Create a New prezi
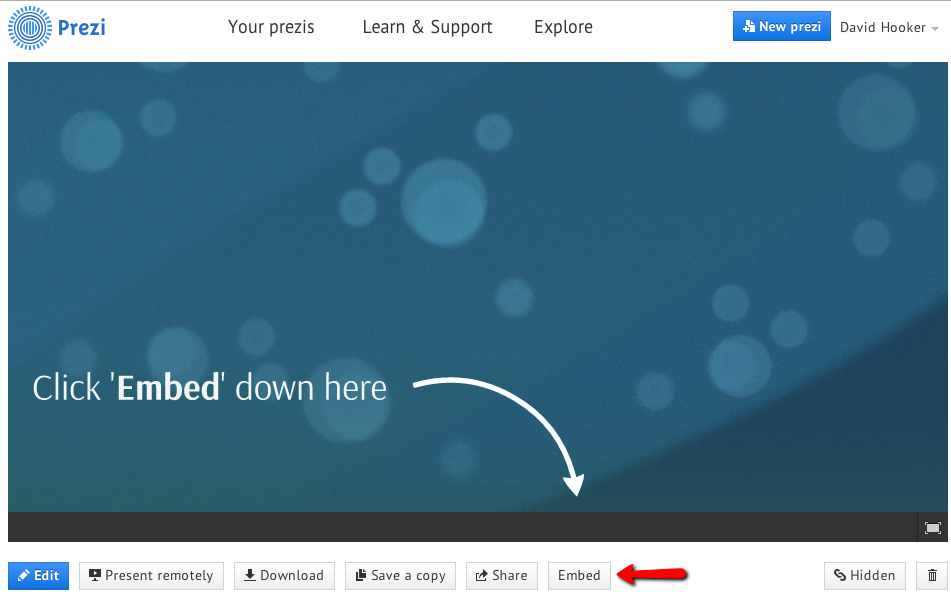951x598 pixels. tap(781, 27)
